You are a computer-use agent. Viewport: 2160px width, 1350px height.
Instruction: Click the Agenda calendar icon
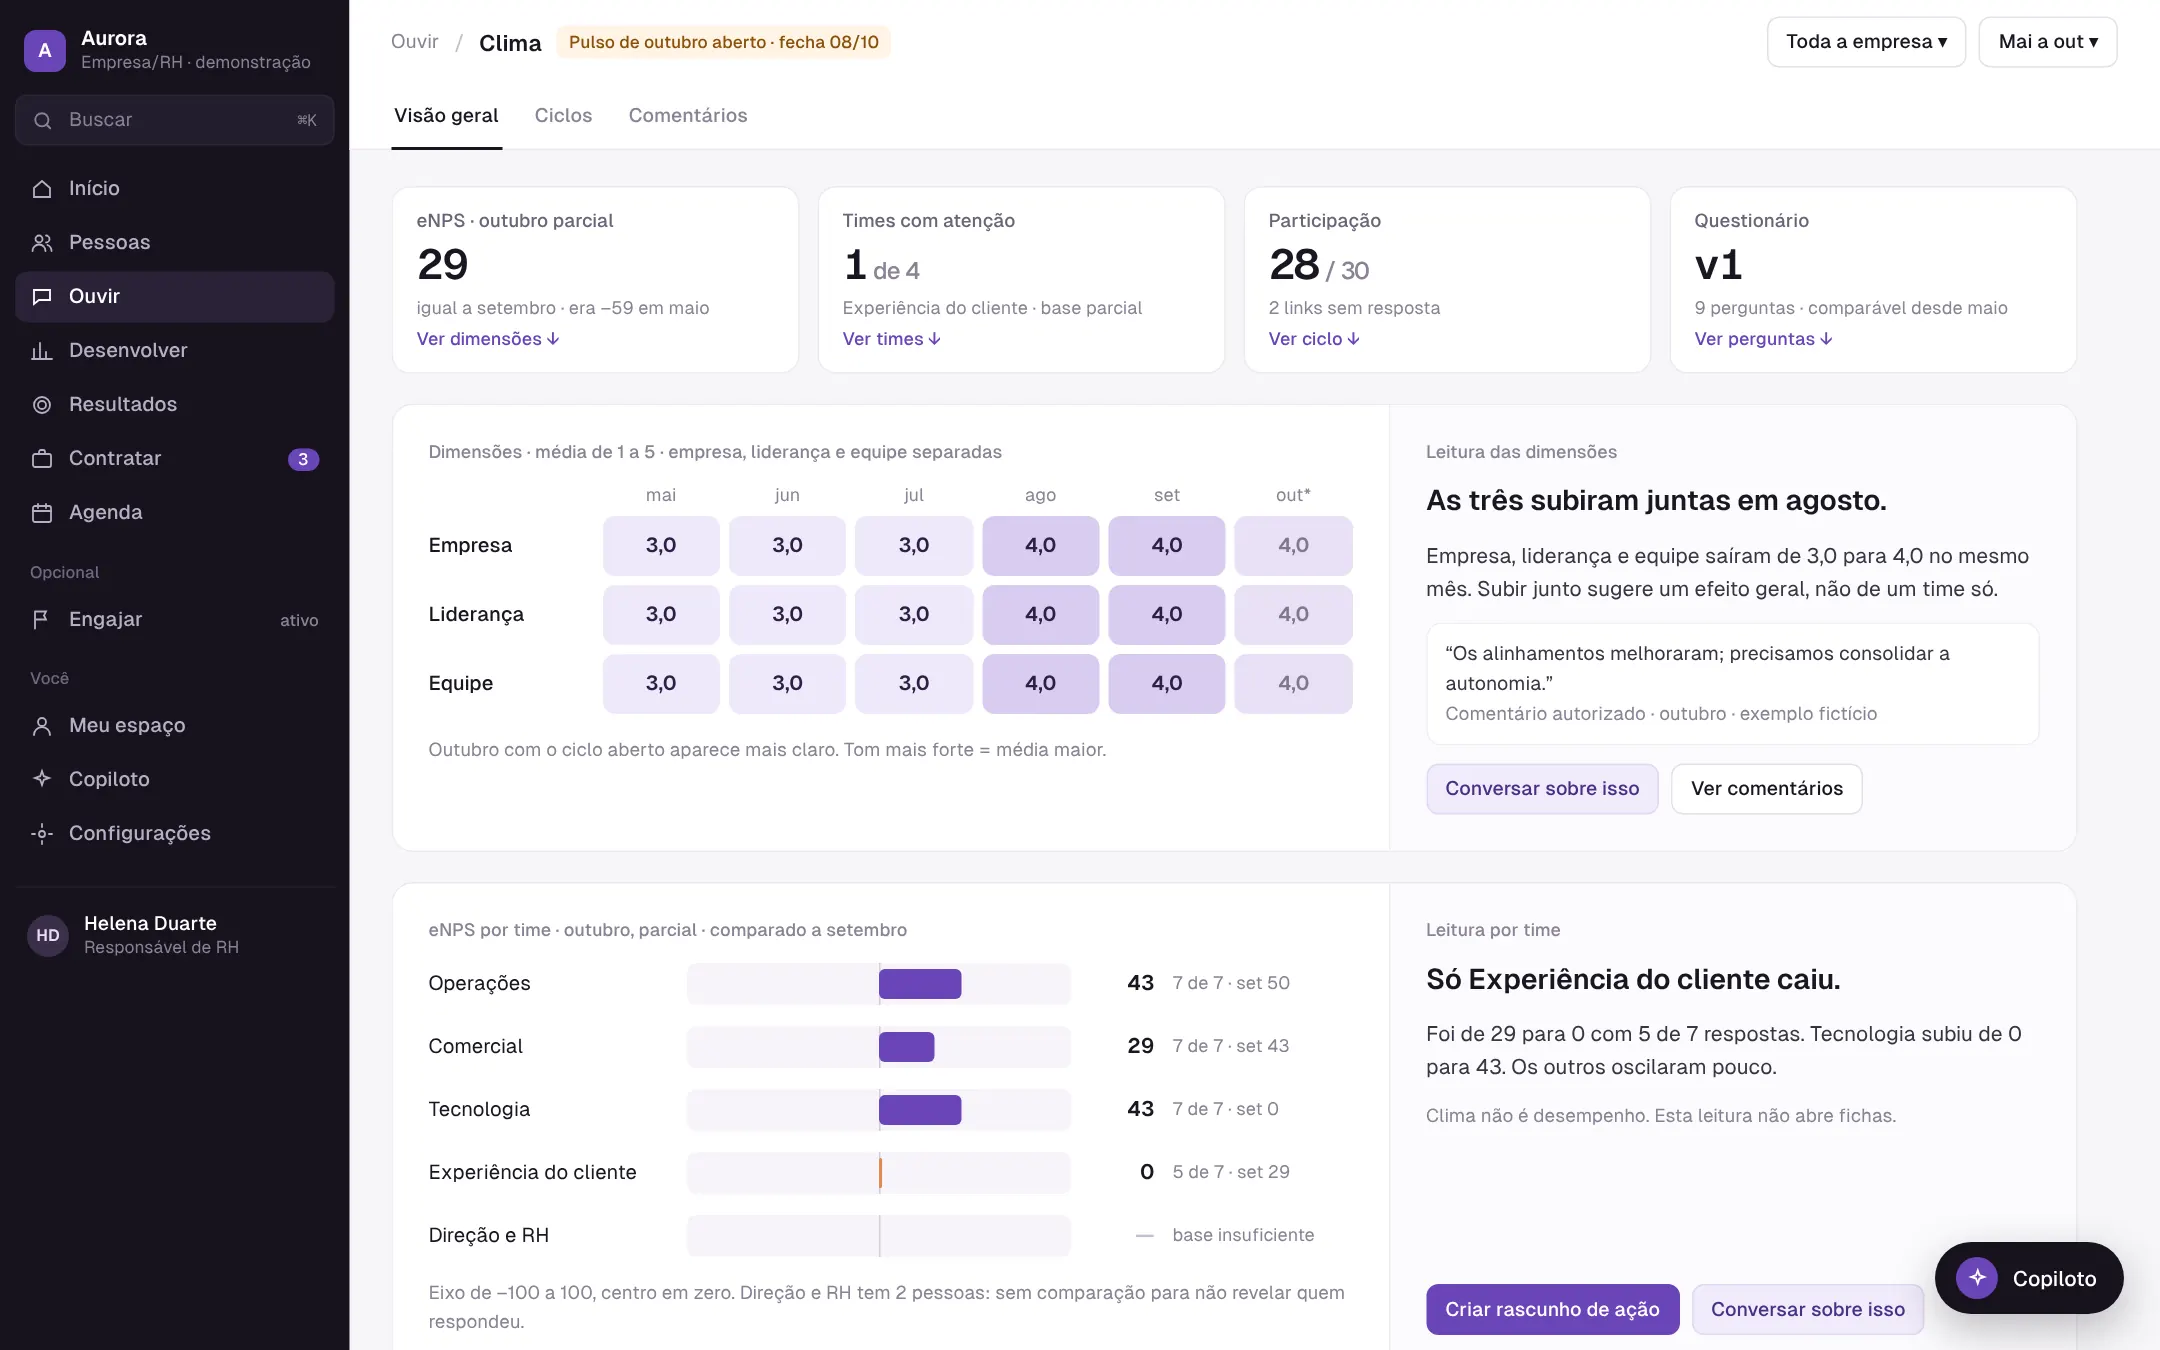point(42,513)
